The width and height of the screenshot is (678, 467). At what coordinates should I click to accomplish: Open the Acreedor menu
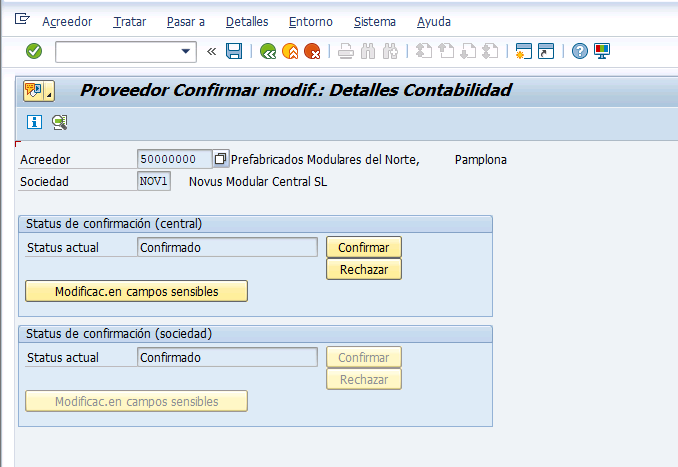coord(67,22)
